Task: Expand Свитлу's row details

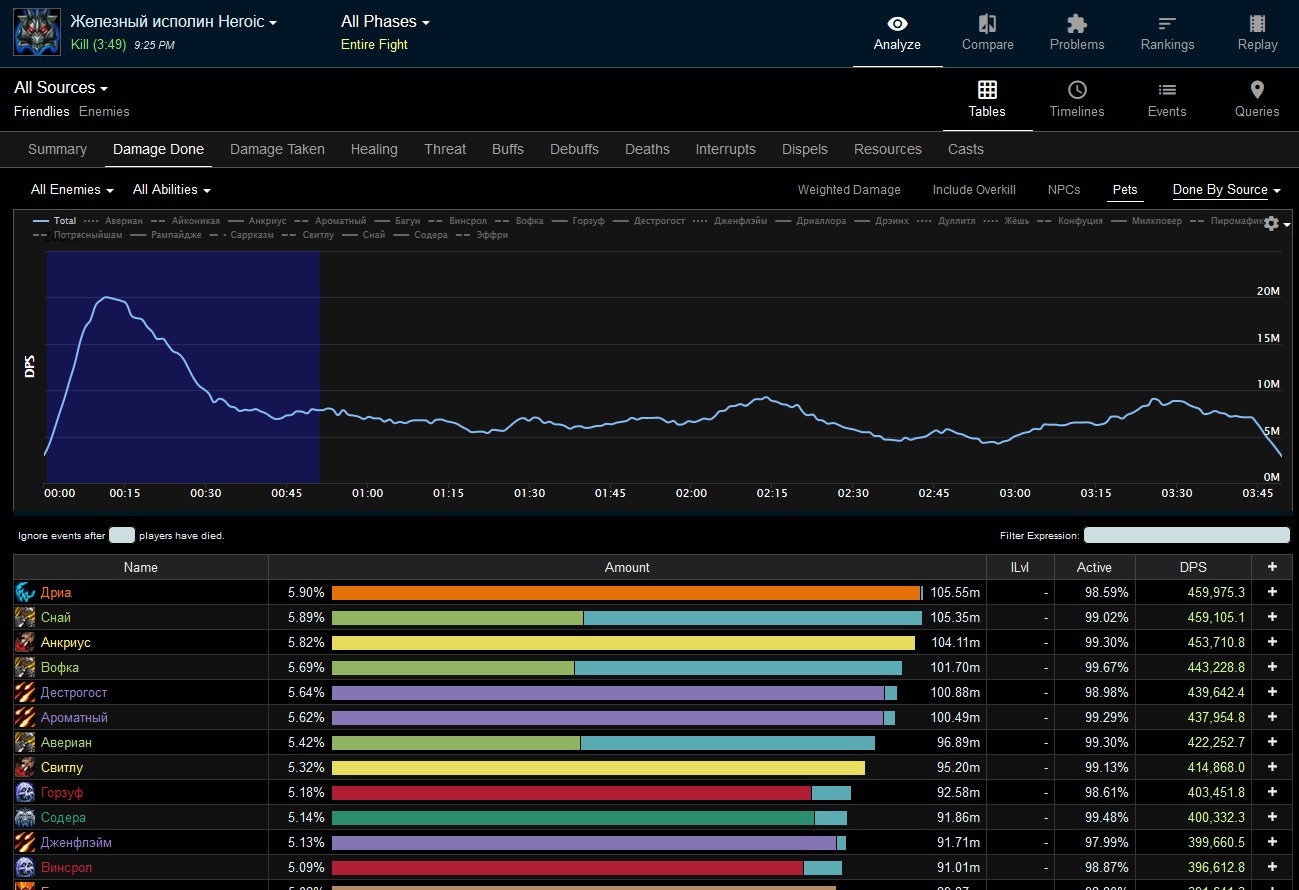Action: tap(1272, 767)
